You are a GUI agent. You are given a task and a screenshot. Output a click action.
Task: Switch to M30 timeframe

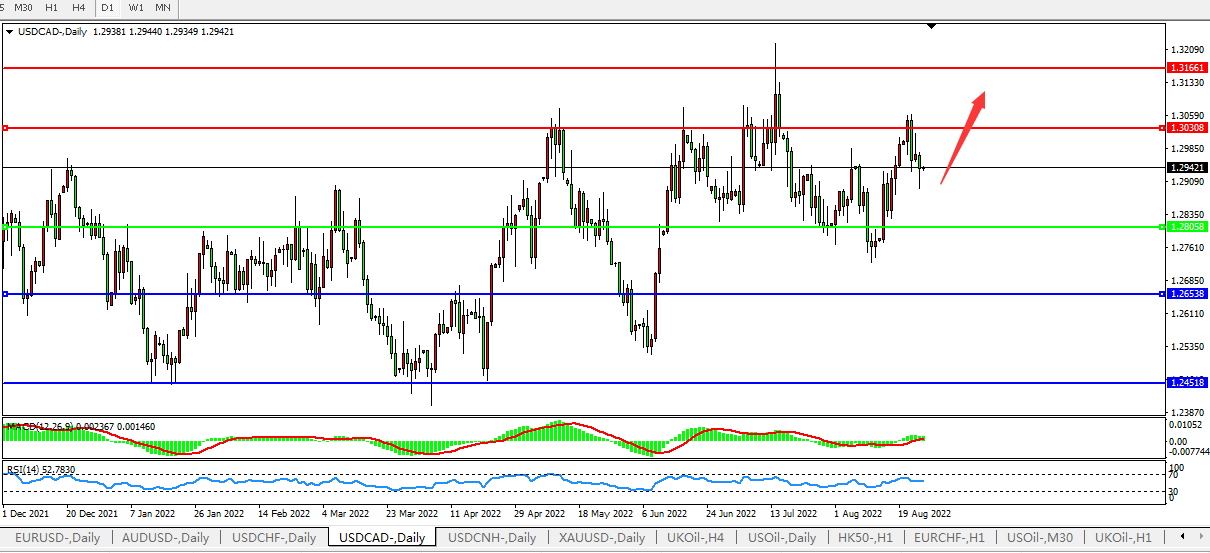pyautogui.click(x=22, y=8)
